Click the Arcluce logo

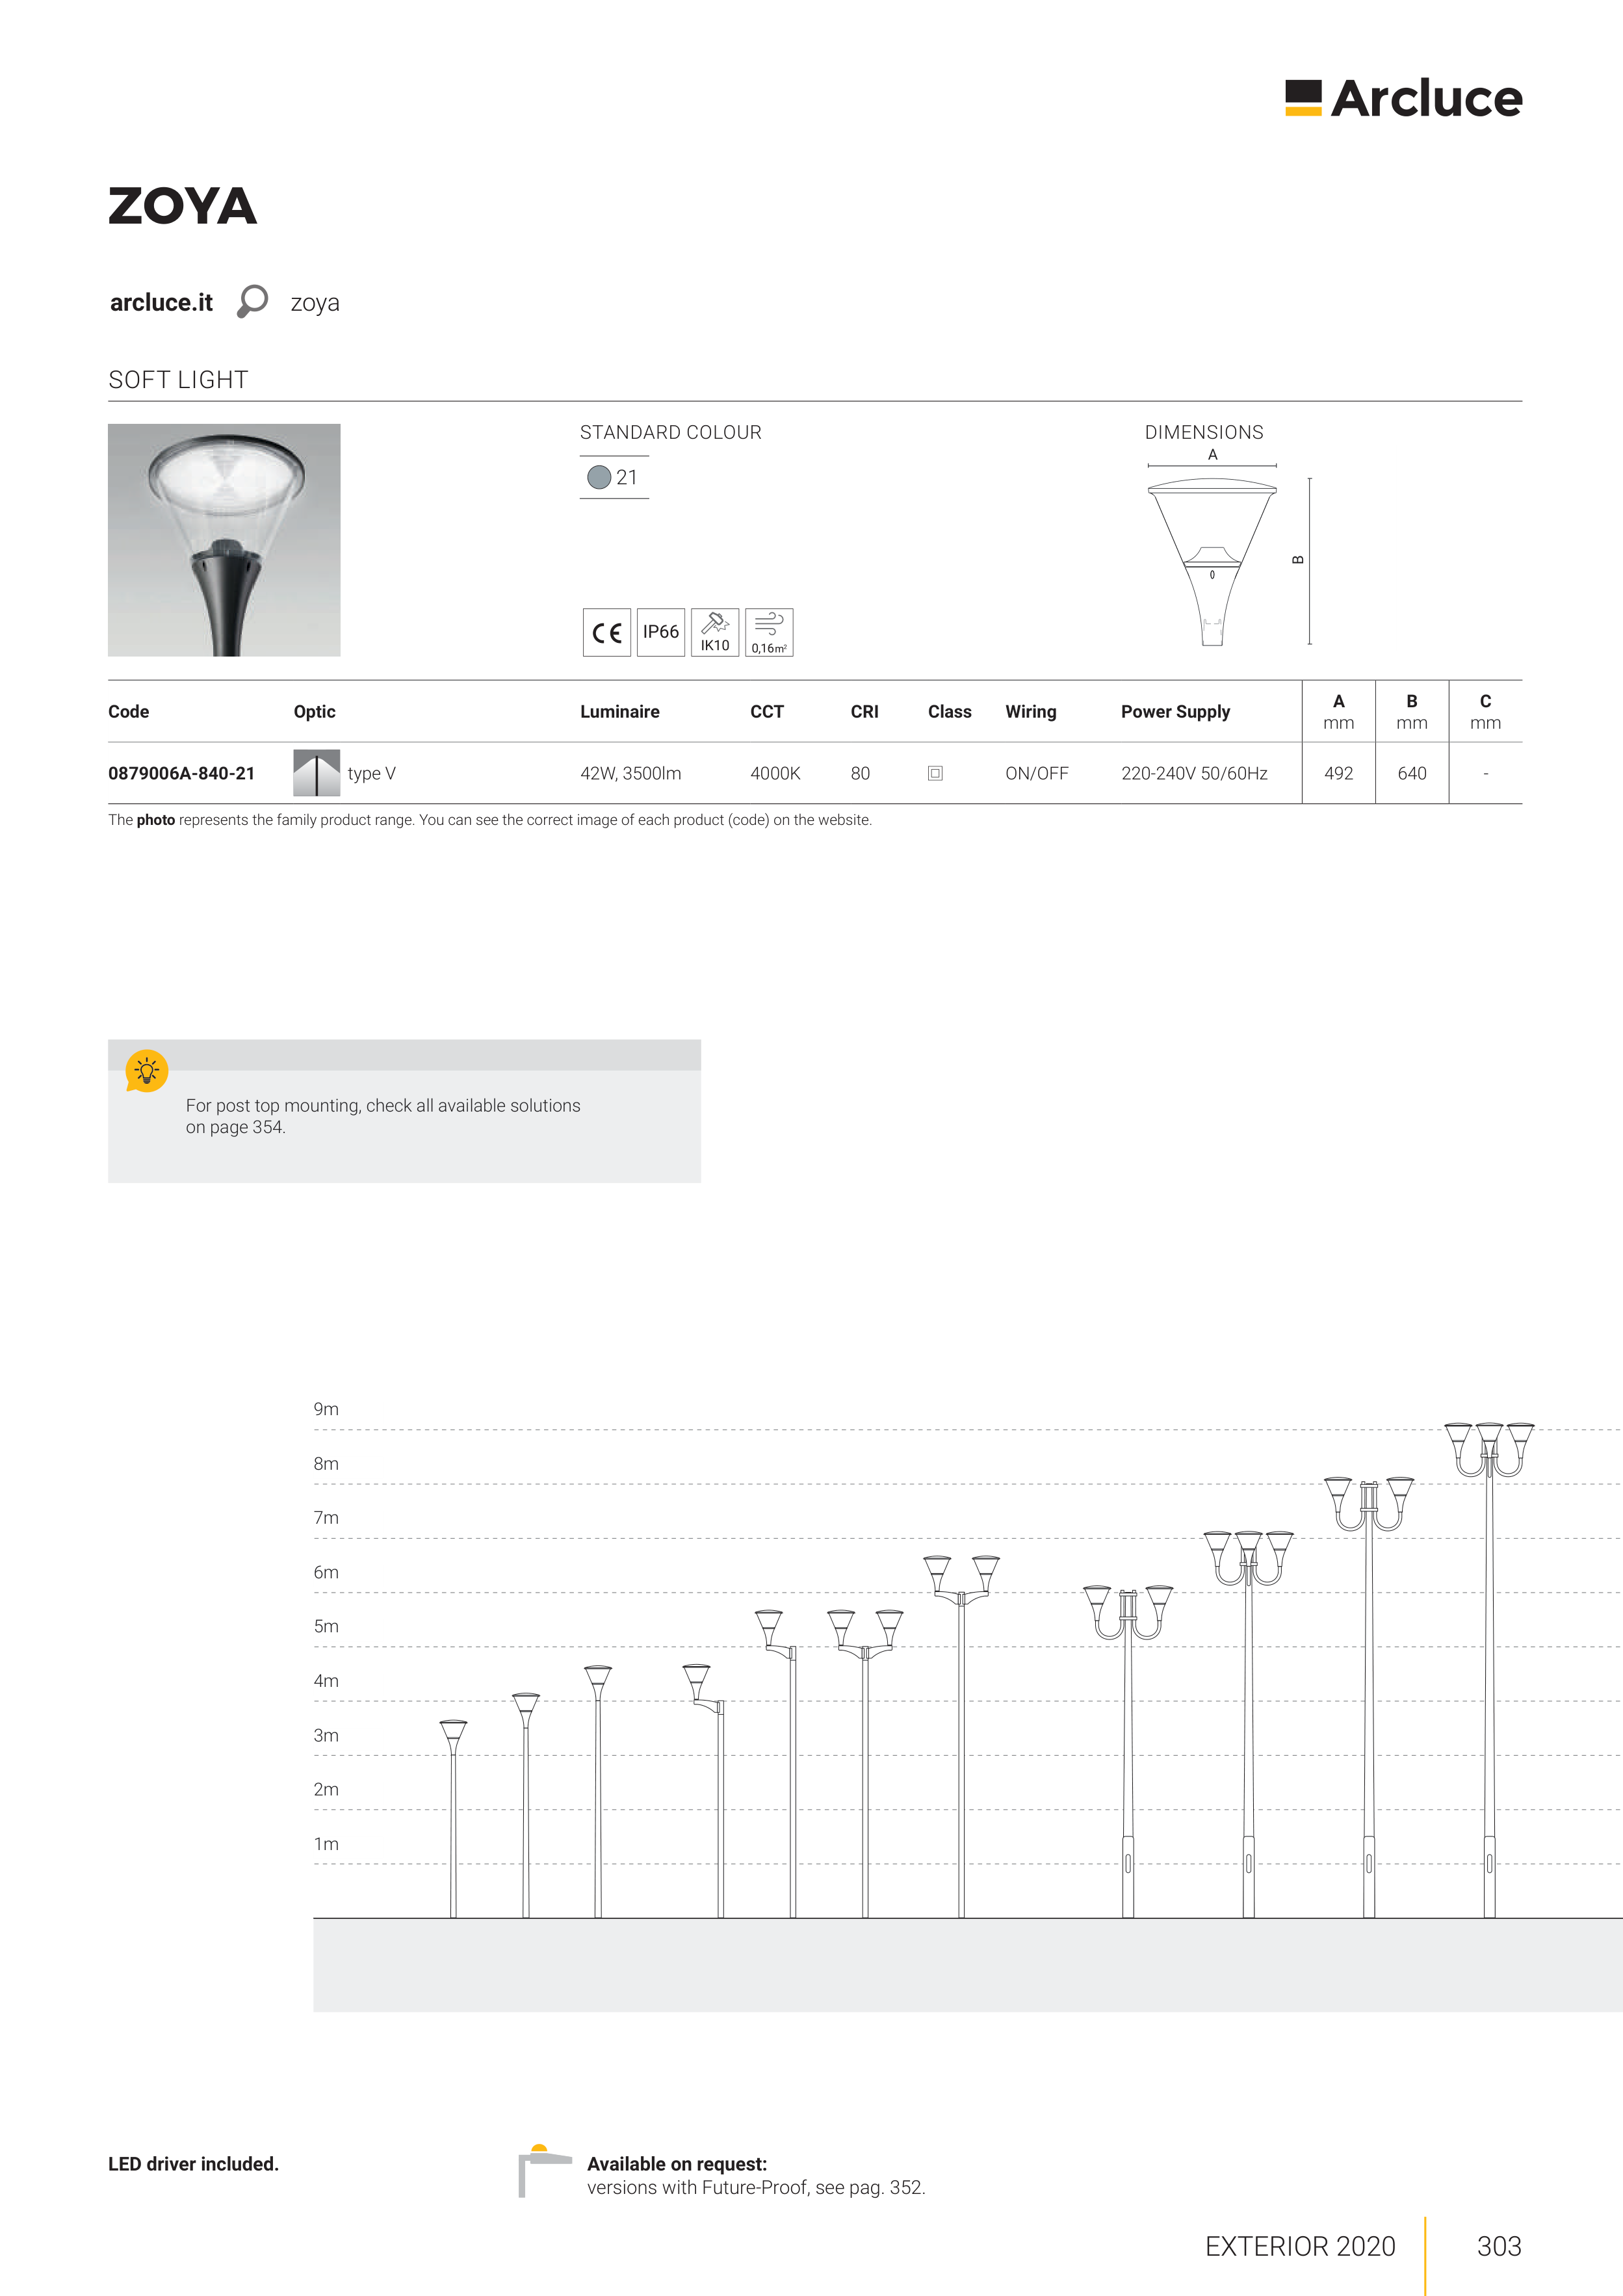(1403, 98)
